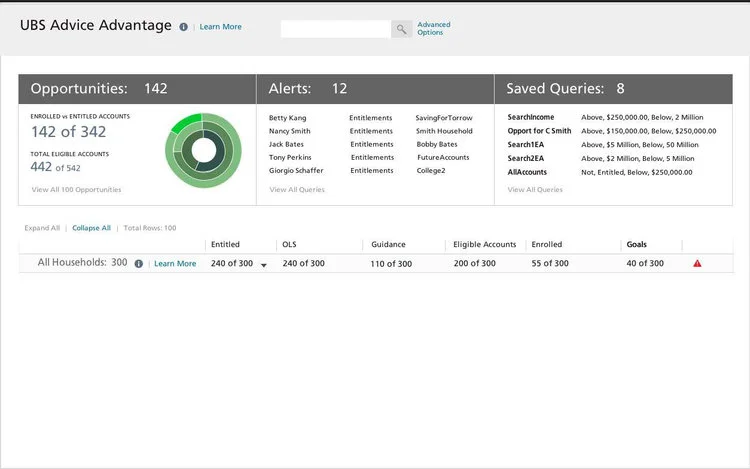Select the Saved Queries: 8 panel header
The width and height of the screenshot is (750, 469).
point(614,89)
